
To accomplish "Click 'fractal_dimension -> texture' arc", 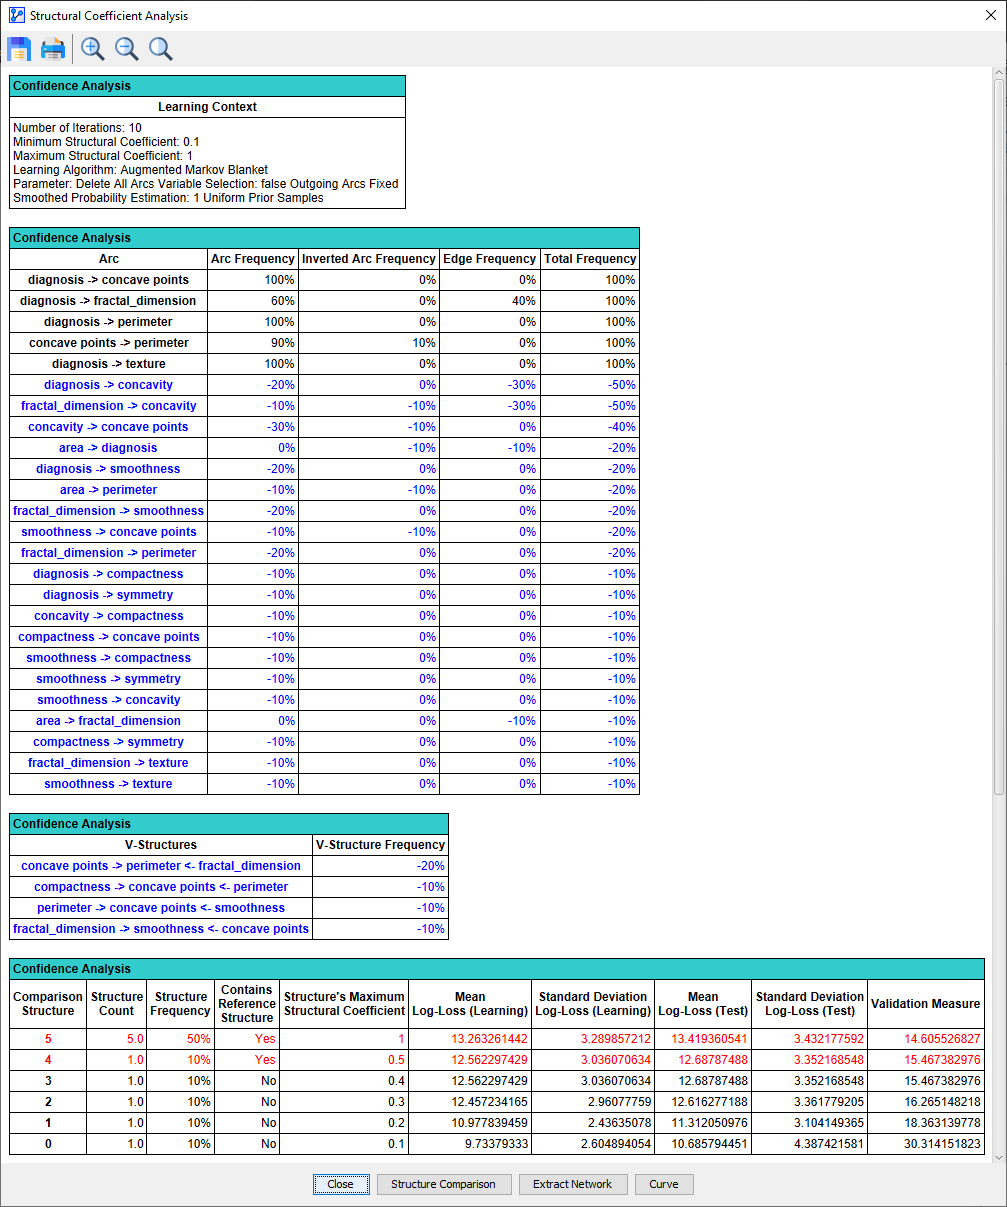I will coord(108,763).
